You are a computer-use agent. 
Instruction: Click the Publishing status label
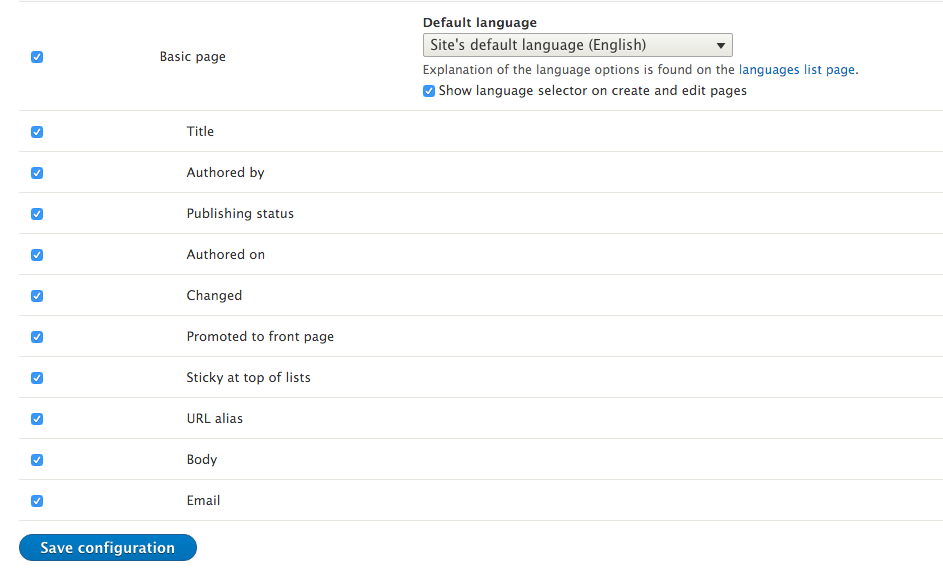pyautogui.click(x=240, y=214)
